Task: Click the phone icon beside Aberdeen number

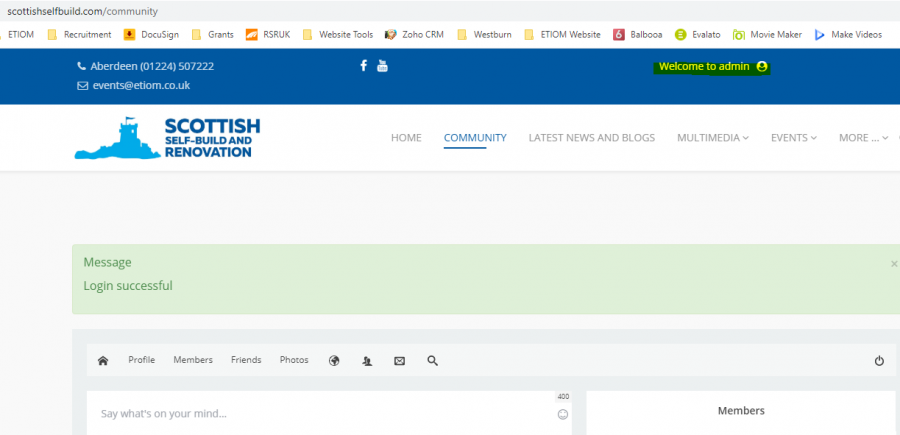Action: [82, 66]
